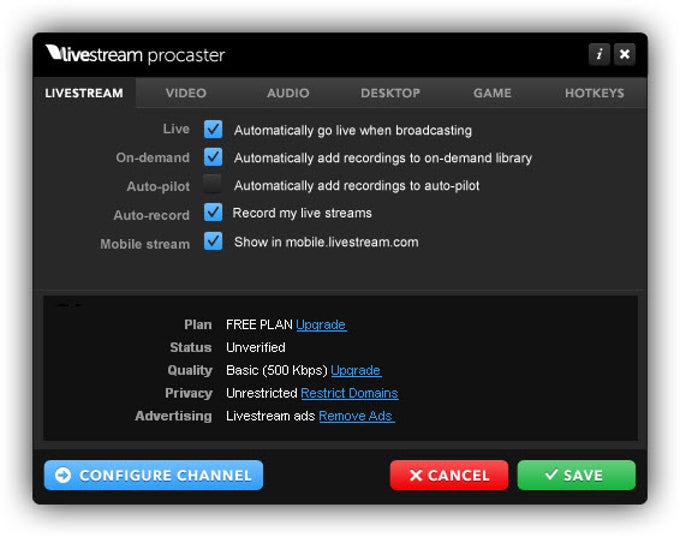Open the info button in title bar
Viewport: 680px width, 537px height.
(599, 54)
